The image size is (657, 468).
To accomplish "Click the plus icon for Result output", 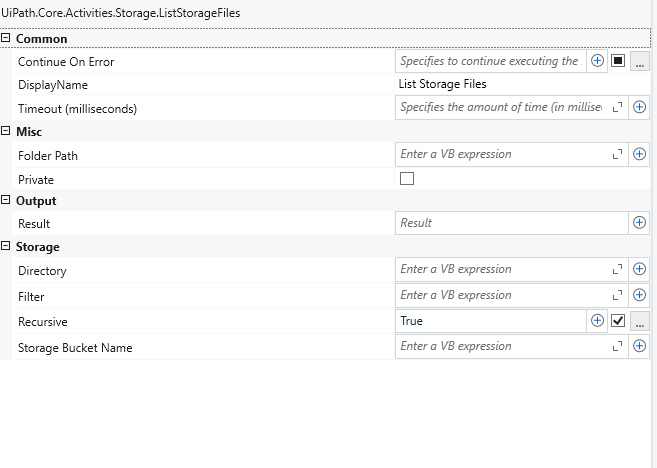I will (x=640, y=223).
